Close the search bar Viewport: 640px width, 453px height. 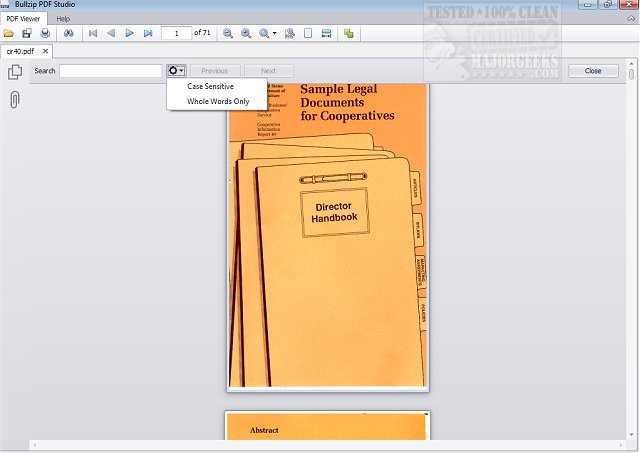coord(593,71)
